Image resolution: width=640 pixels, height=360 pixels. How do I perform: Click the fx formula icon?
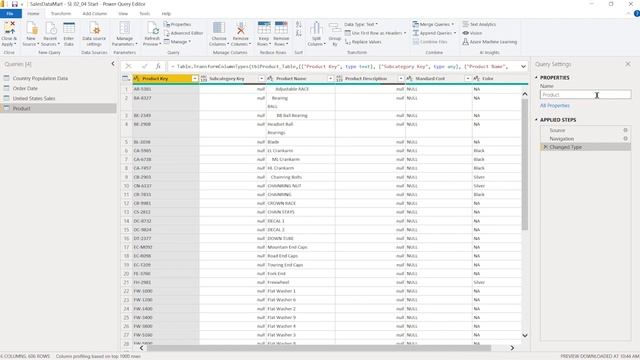point(158,66)
